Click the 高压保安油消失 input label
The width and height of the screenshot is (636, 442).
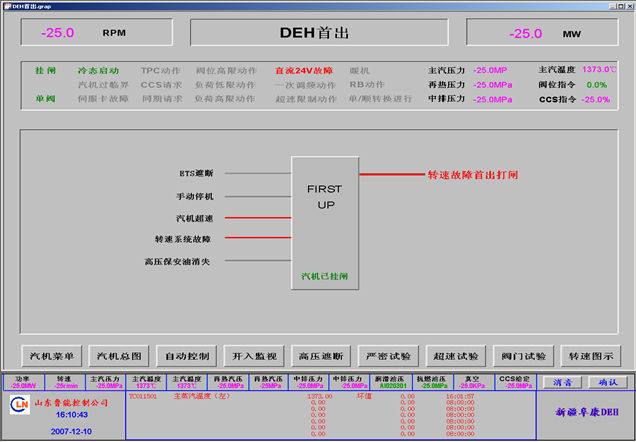point(177,262)
